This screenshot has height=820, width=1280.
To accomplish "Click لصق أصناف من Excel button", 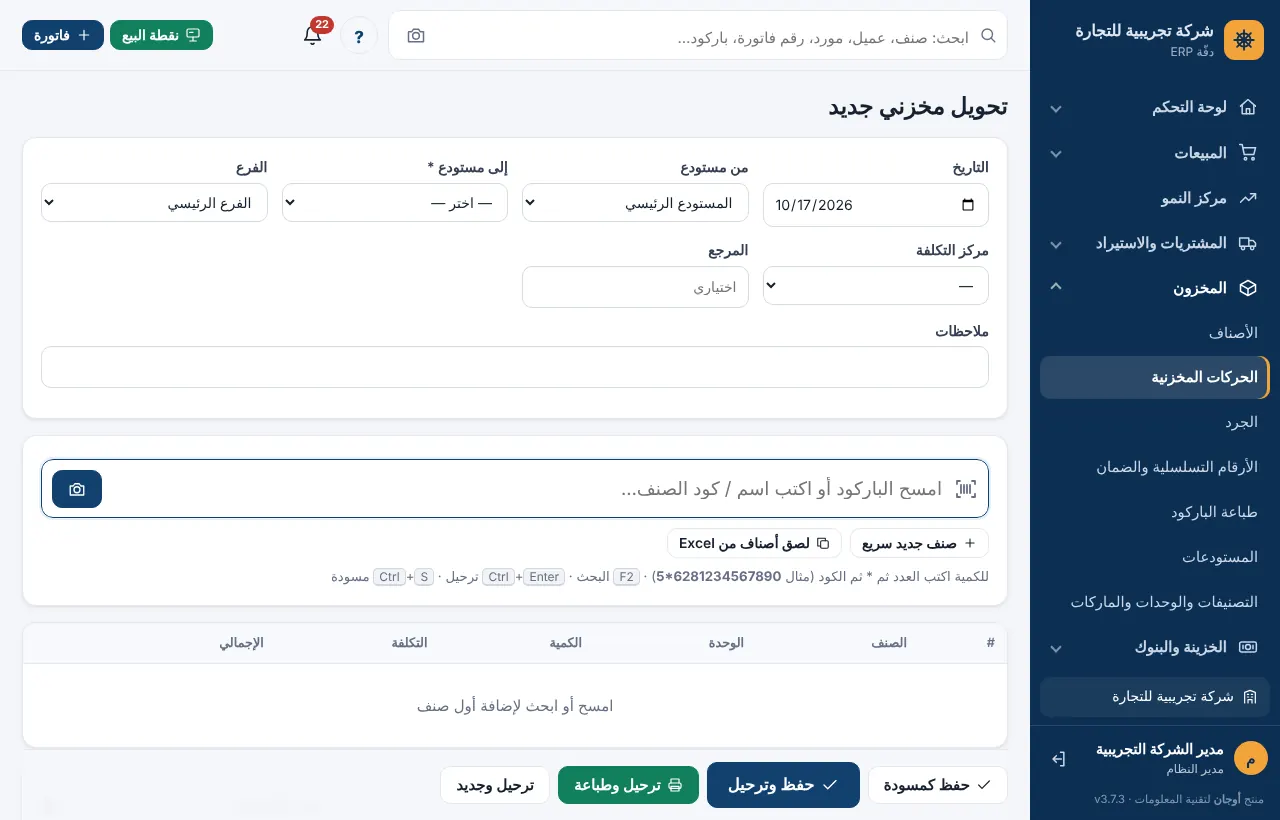I will pyautogui.click(x=754, y=543).
